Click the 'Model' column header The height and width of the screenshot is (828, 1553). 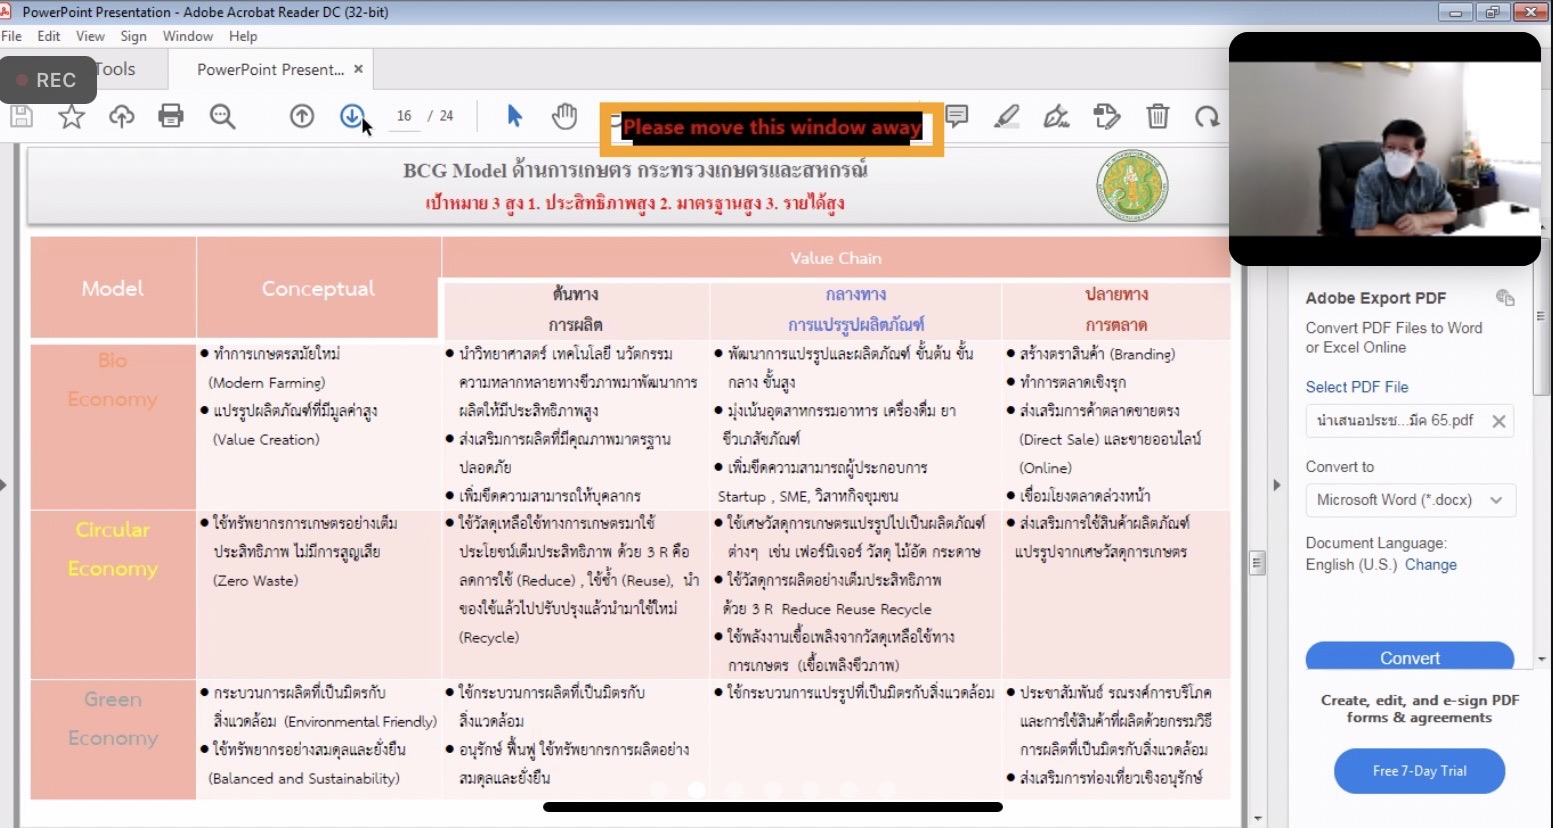[113, 288]
